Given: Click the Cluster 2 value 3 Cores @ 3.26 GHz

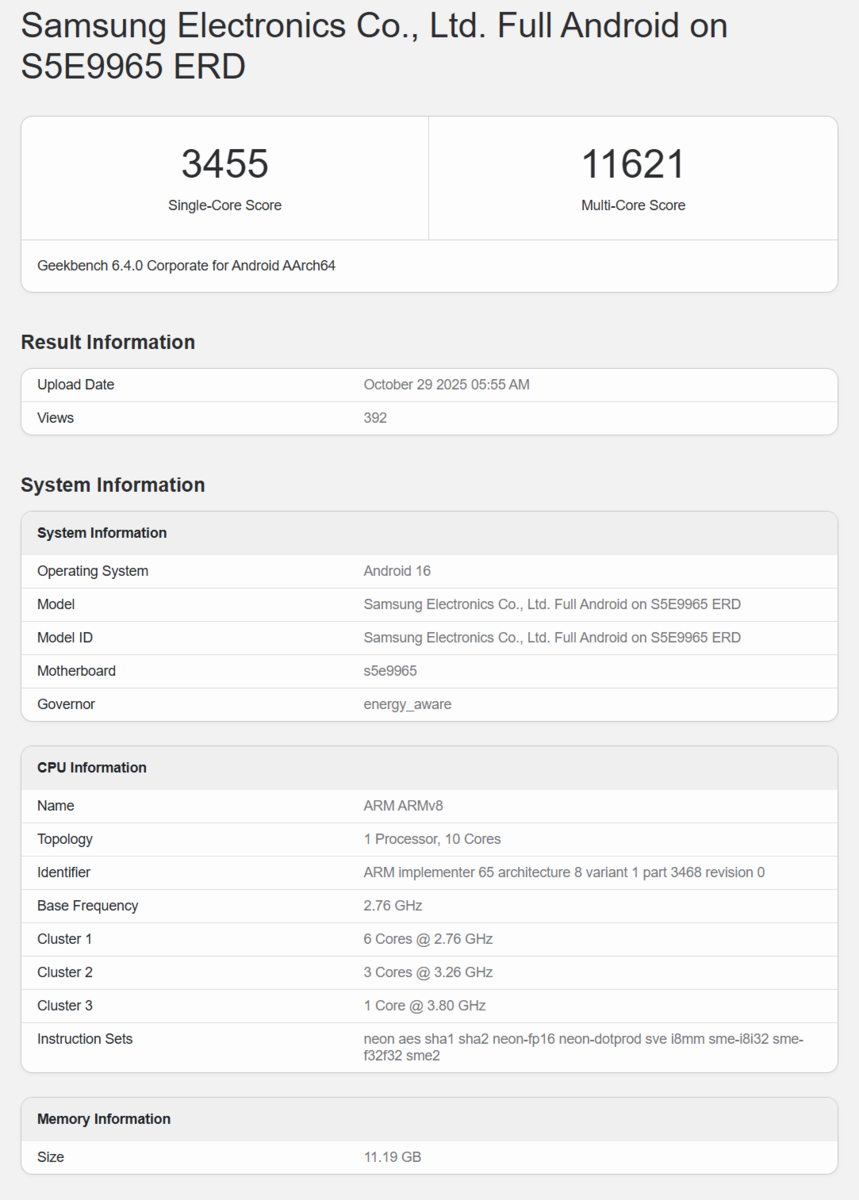Looking at the screenshot, I should coord(428,972).
